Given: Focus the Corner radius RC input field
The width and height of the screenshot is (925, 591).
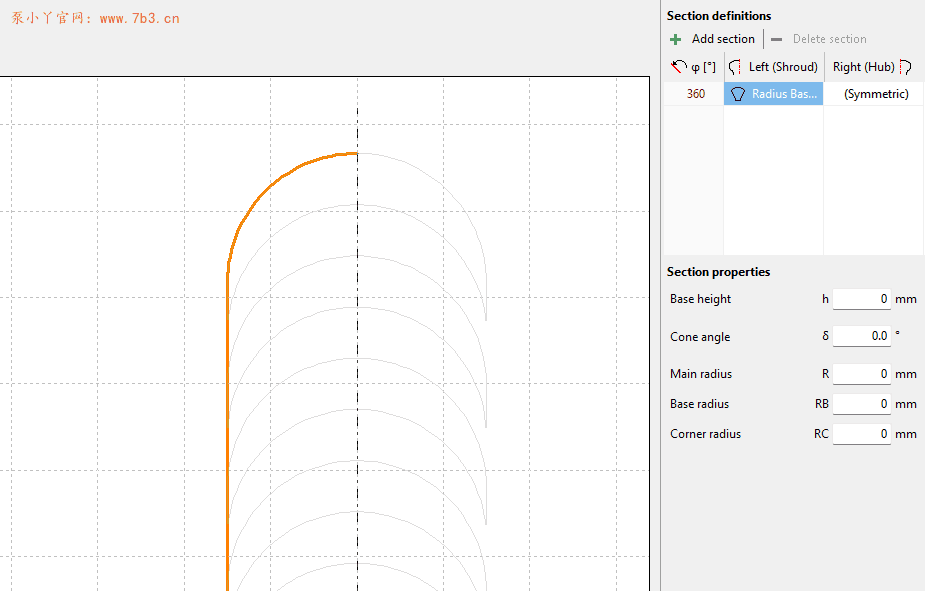Looking at the screenshot, I should point(861,434).
